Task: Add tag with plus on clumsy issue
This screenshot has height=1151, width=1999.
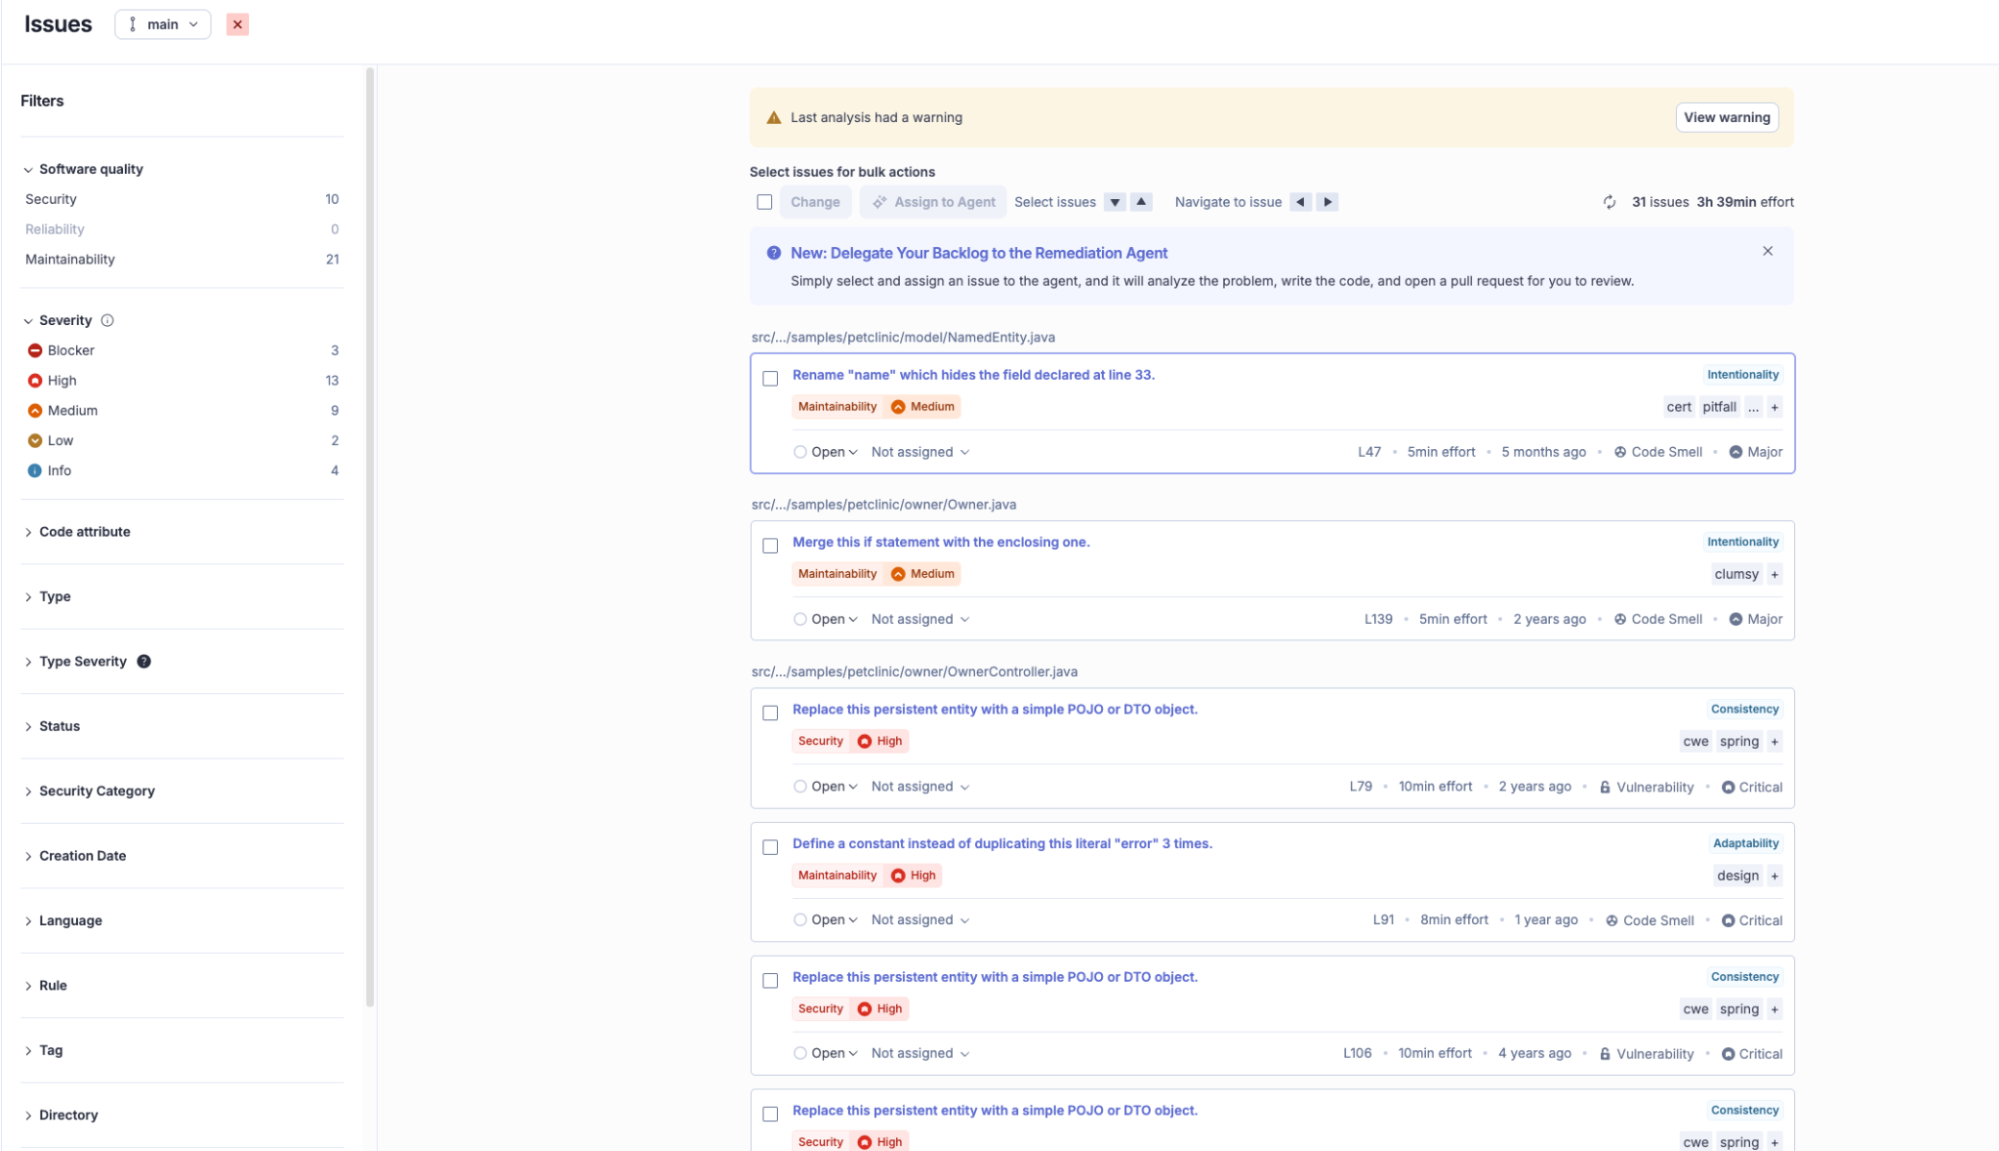Action: point(1774,574)
